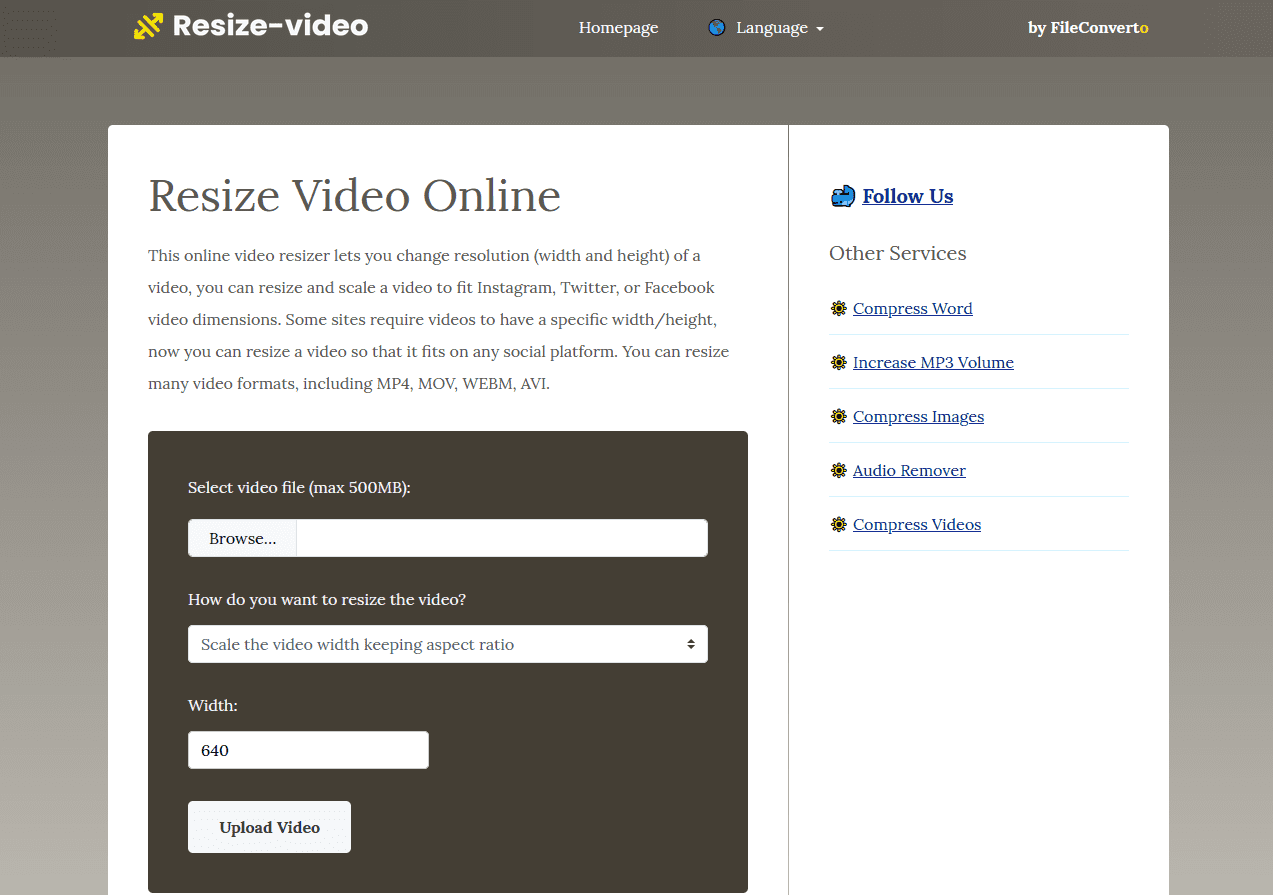Click the gear icon beside Audio Remover
Viewport: 1273px width, 895px height.
click(839, 470)
